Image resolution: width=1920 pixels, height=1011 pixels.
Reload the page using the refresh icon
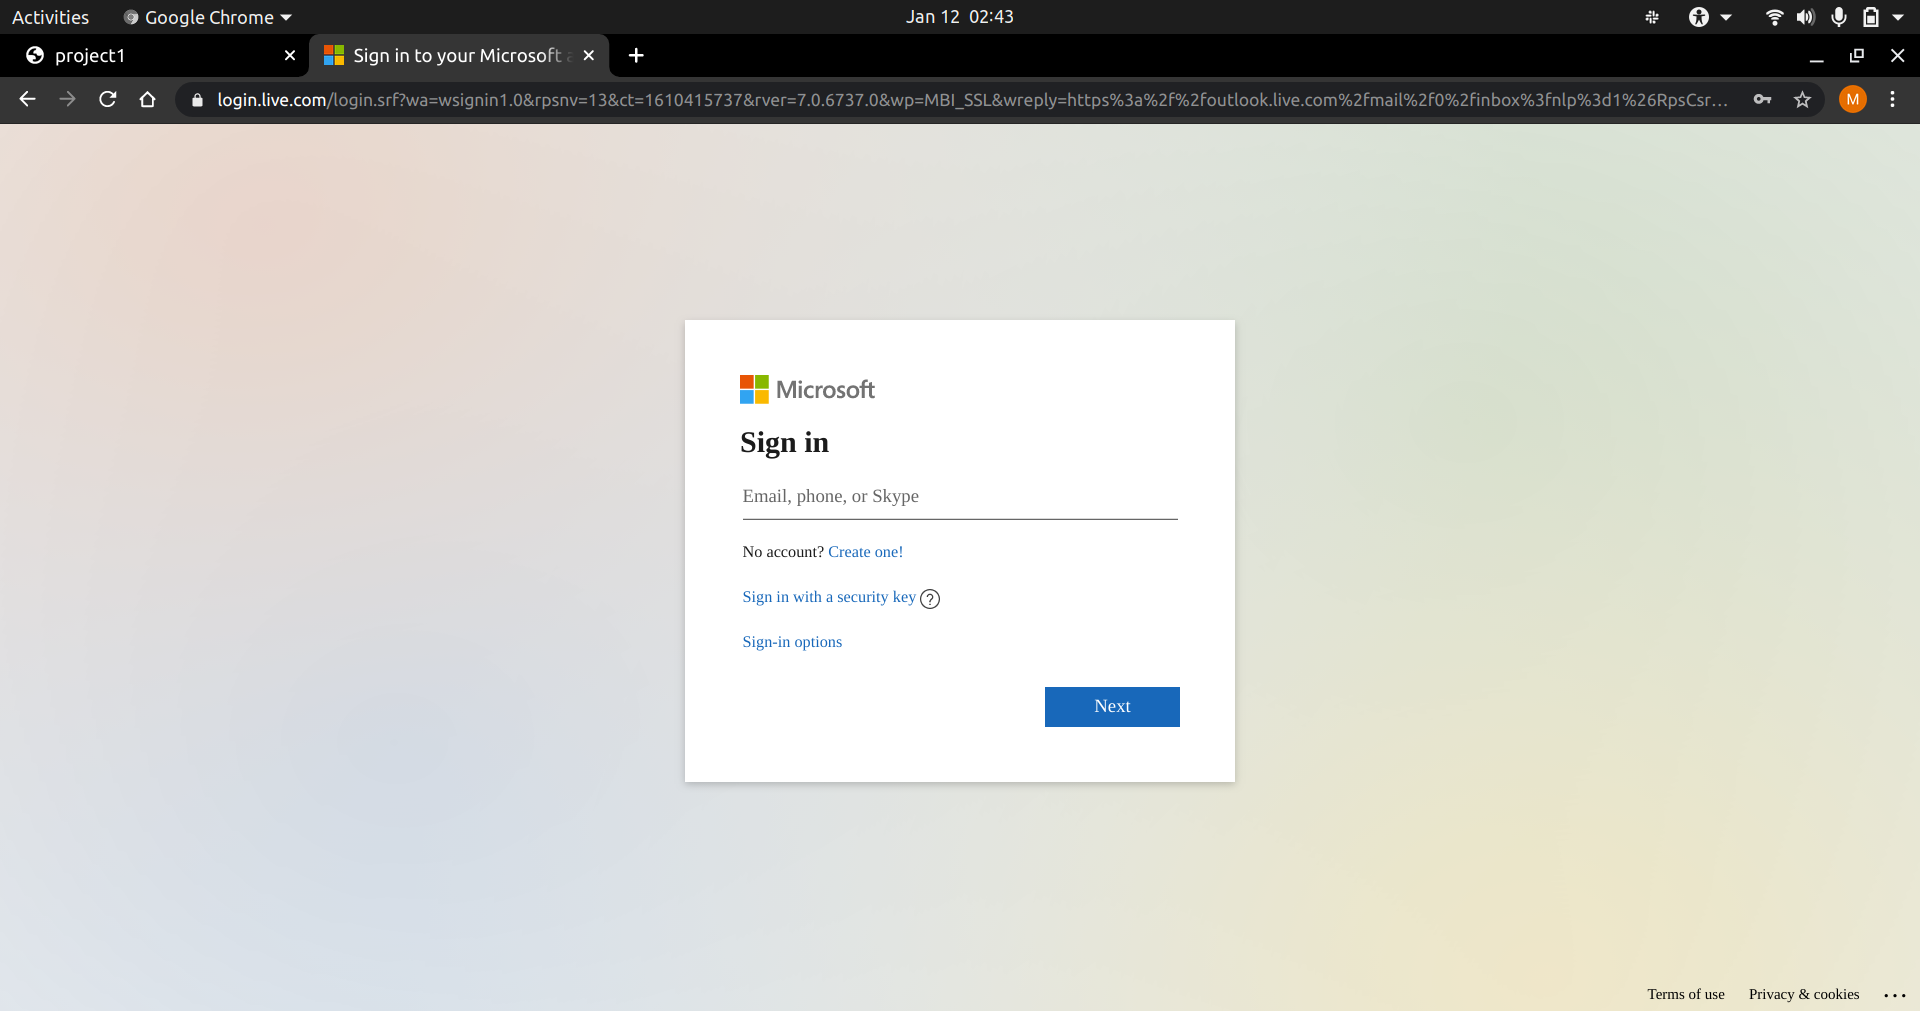pyautogui.click(x=107, y=100)
